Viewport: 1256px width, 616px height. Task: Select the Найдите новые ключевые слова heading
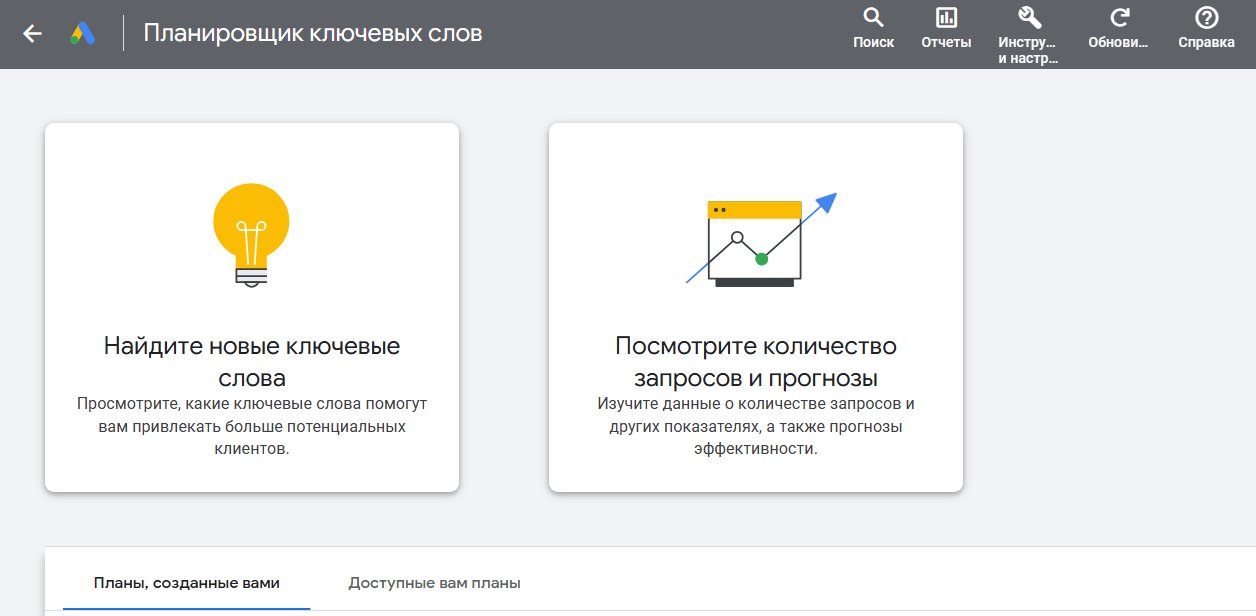tap(252, 362)
